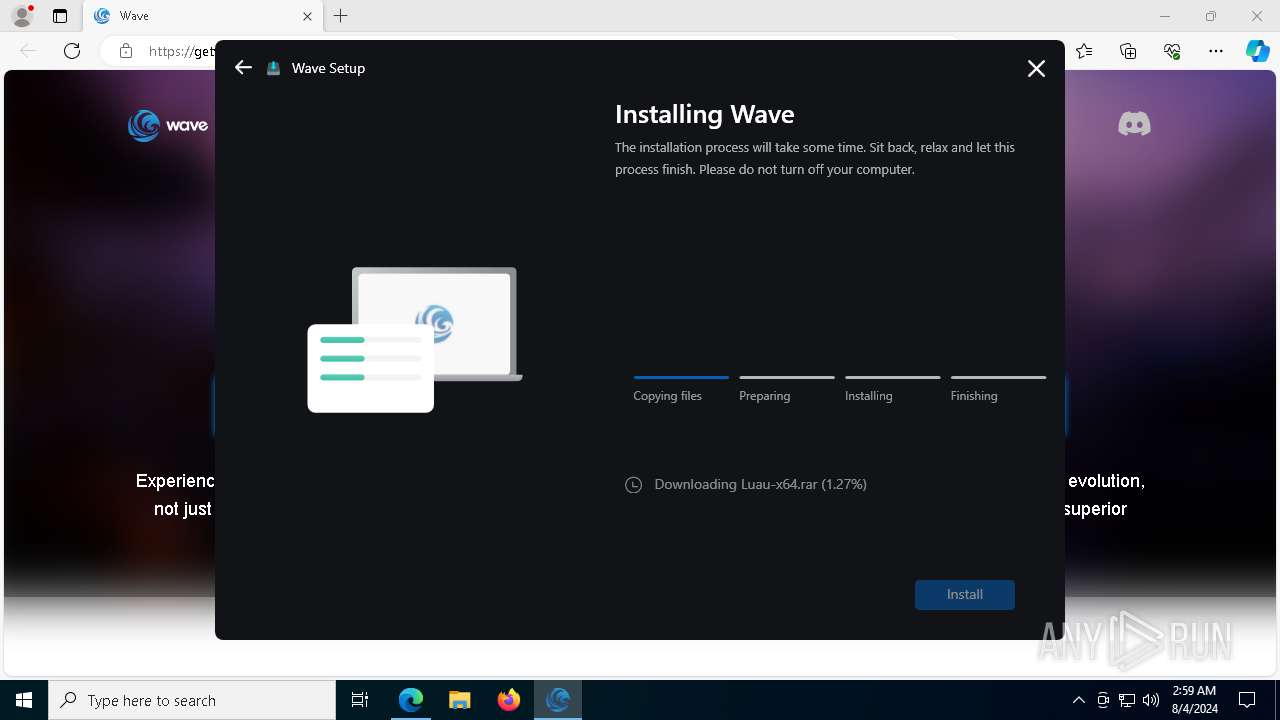
Task: Click the Finishing progress step bar
Action: coord(998,377)
